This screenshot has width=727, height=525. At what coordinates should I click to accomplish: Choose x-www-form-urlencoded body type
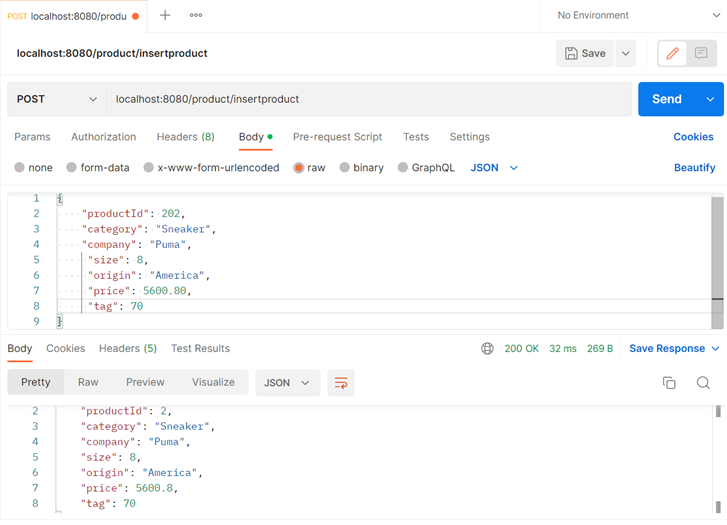[x=148, y=167]
